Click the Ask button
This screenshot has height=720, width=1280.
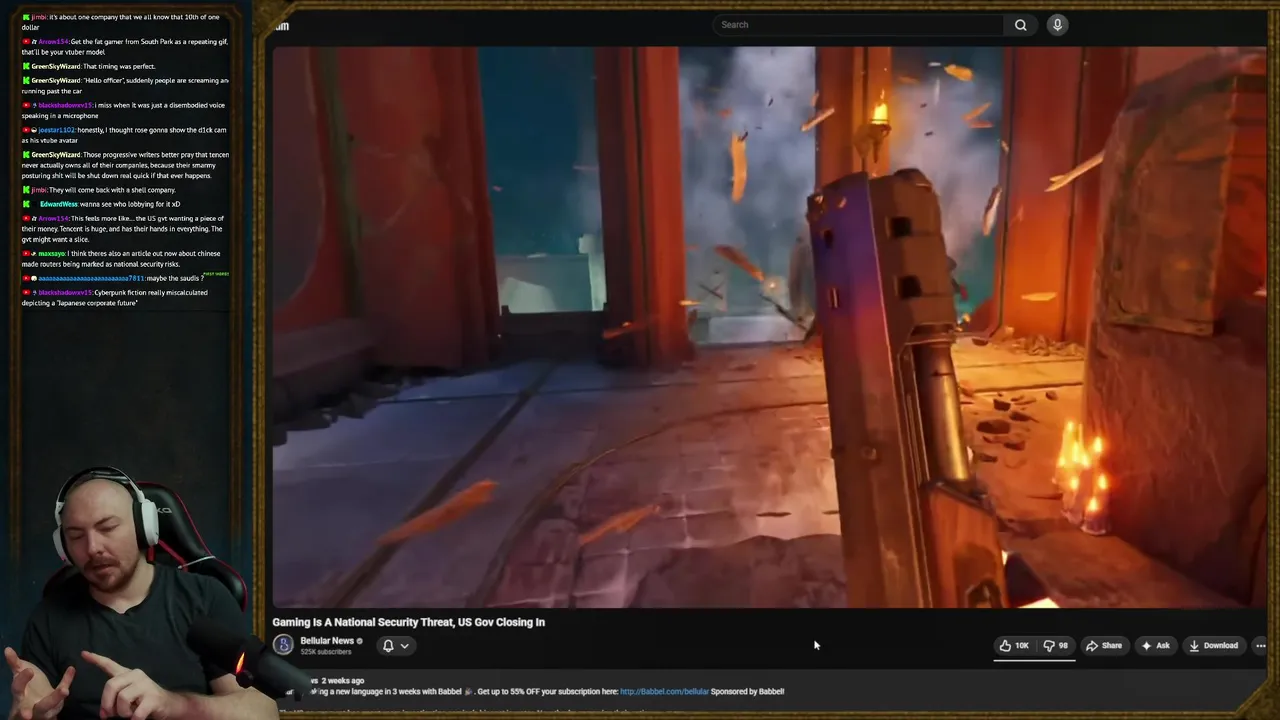[x=1155, y=646]
